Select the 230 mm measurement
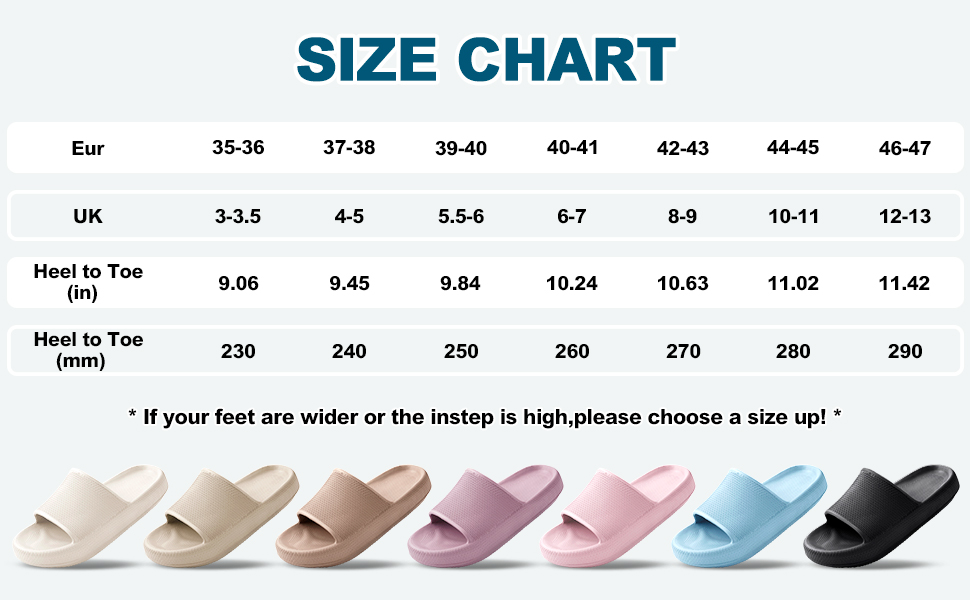 [x=238, y=351]
